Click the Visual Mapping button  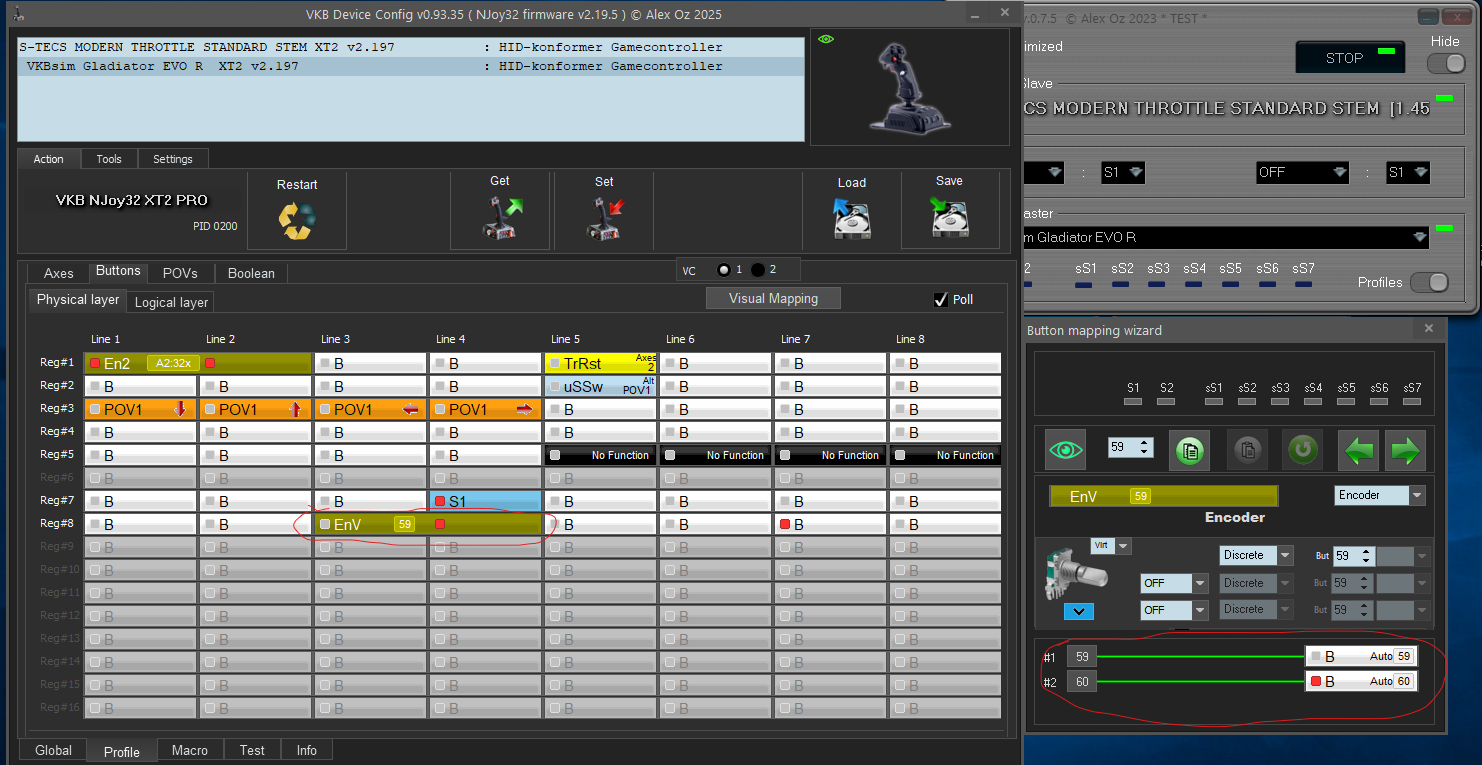click(x=773, y=298)
